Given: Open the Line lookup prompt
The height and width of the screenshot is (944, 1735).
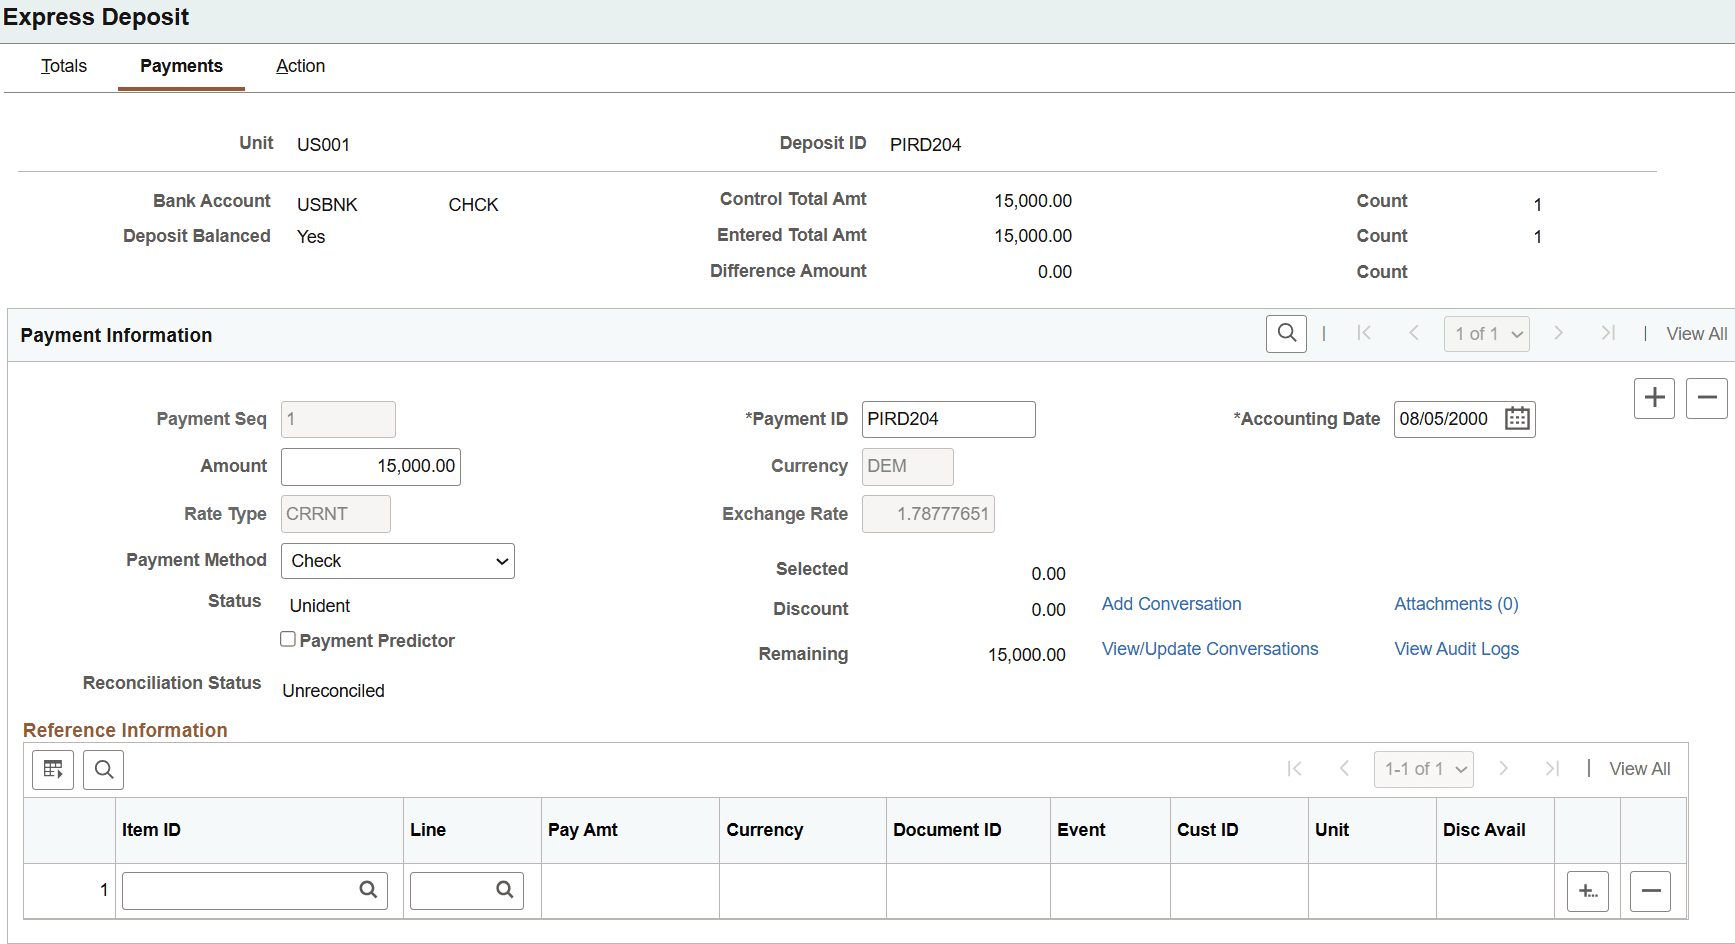Looking at the screenshot, I should pyautogui.click(x=505, y=890).
